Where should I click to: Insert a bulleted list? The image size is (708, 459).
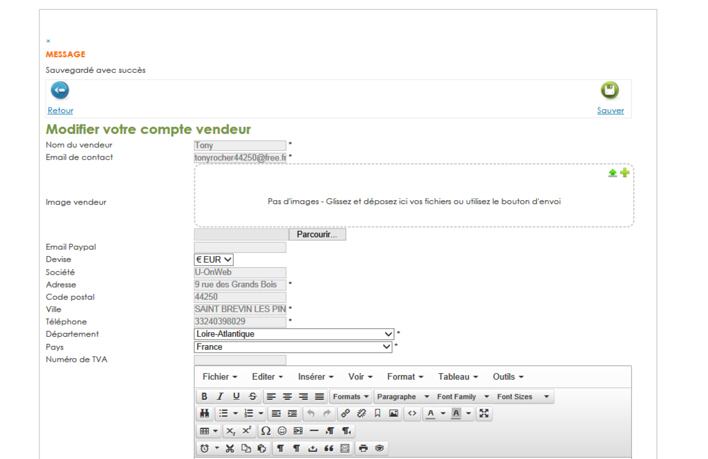click(224, 413)
